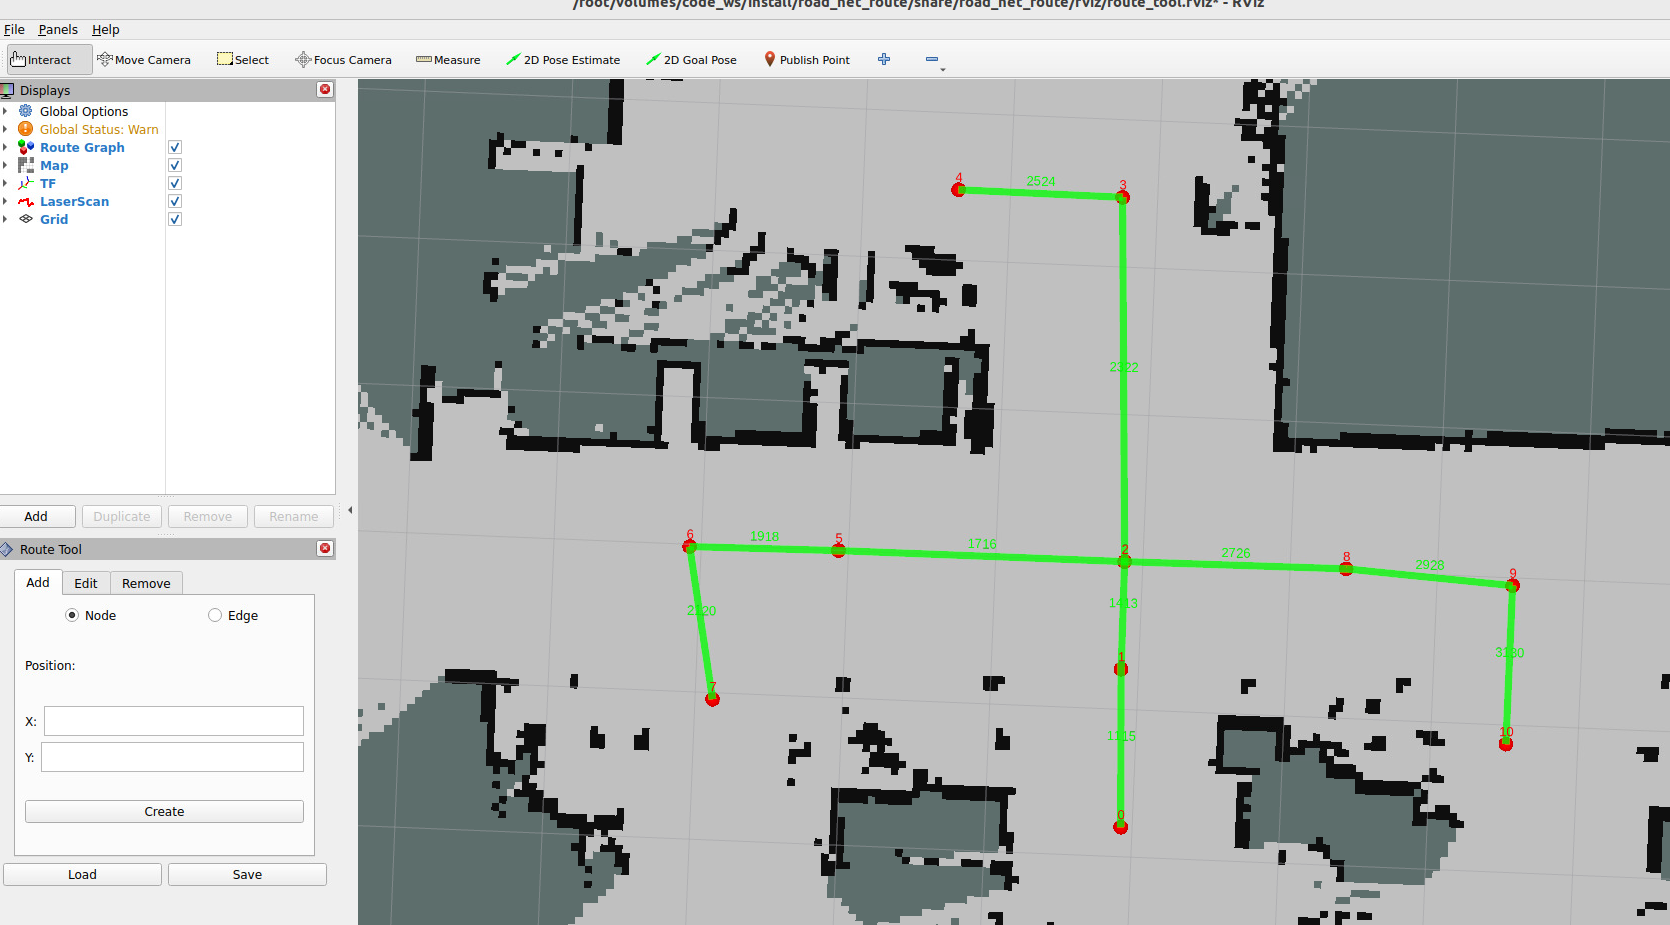Screen dimensions: 1670x925
Task: Select the 2D Pose Estimate tool
Action: 563,60
